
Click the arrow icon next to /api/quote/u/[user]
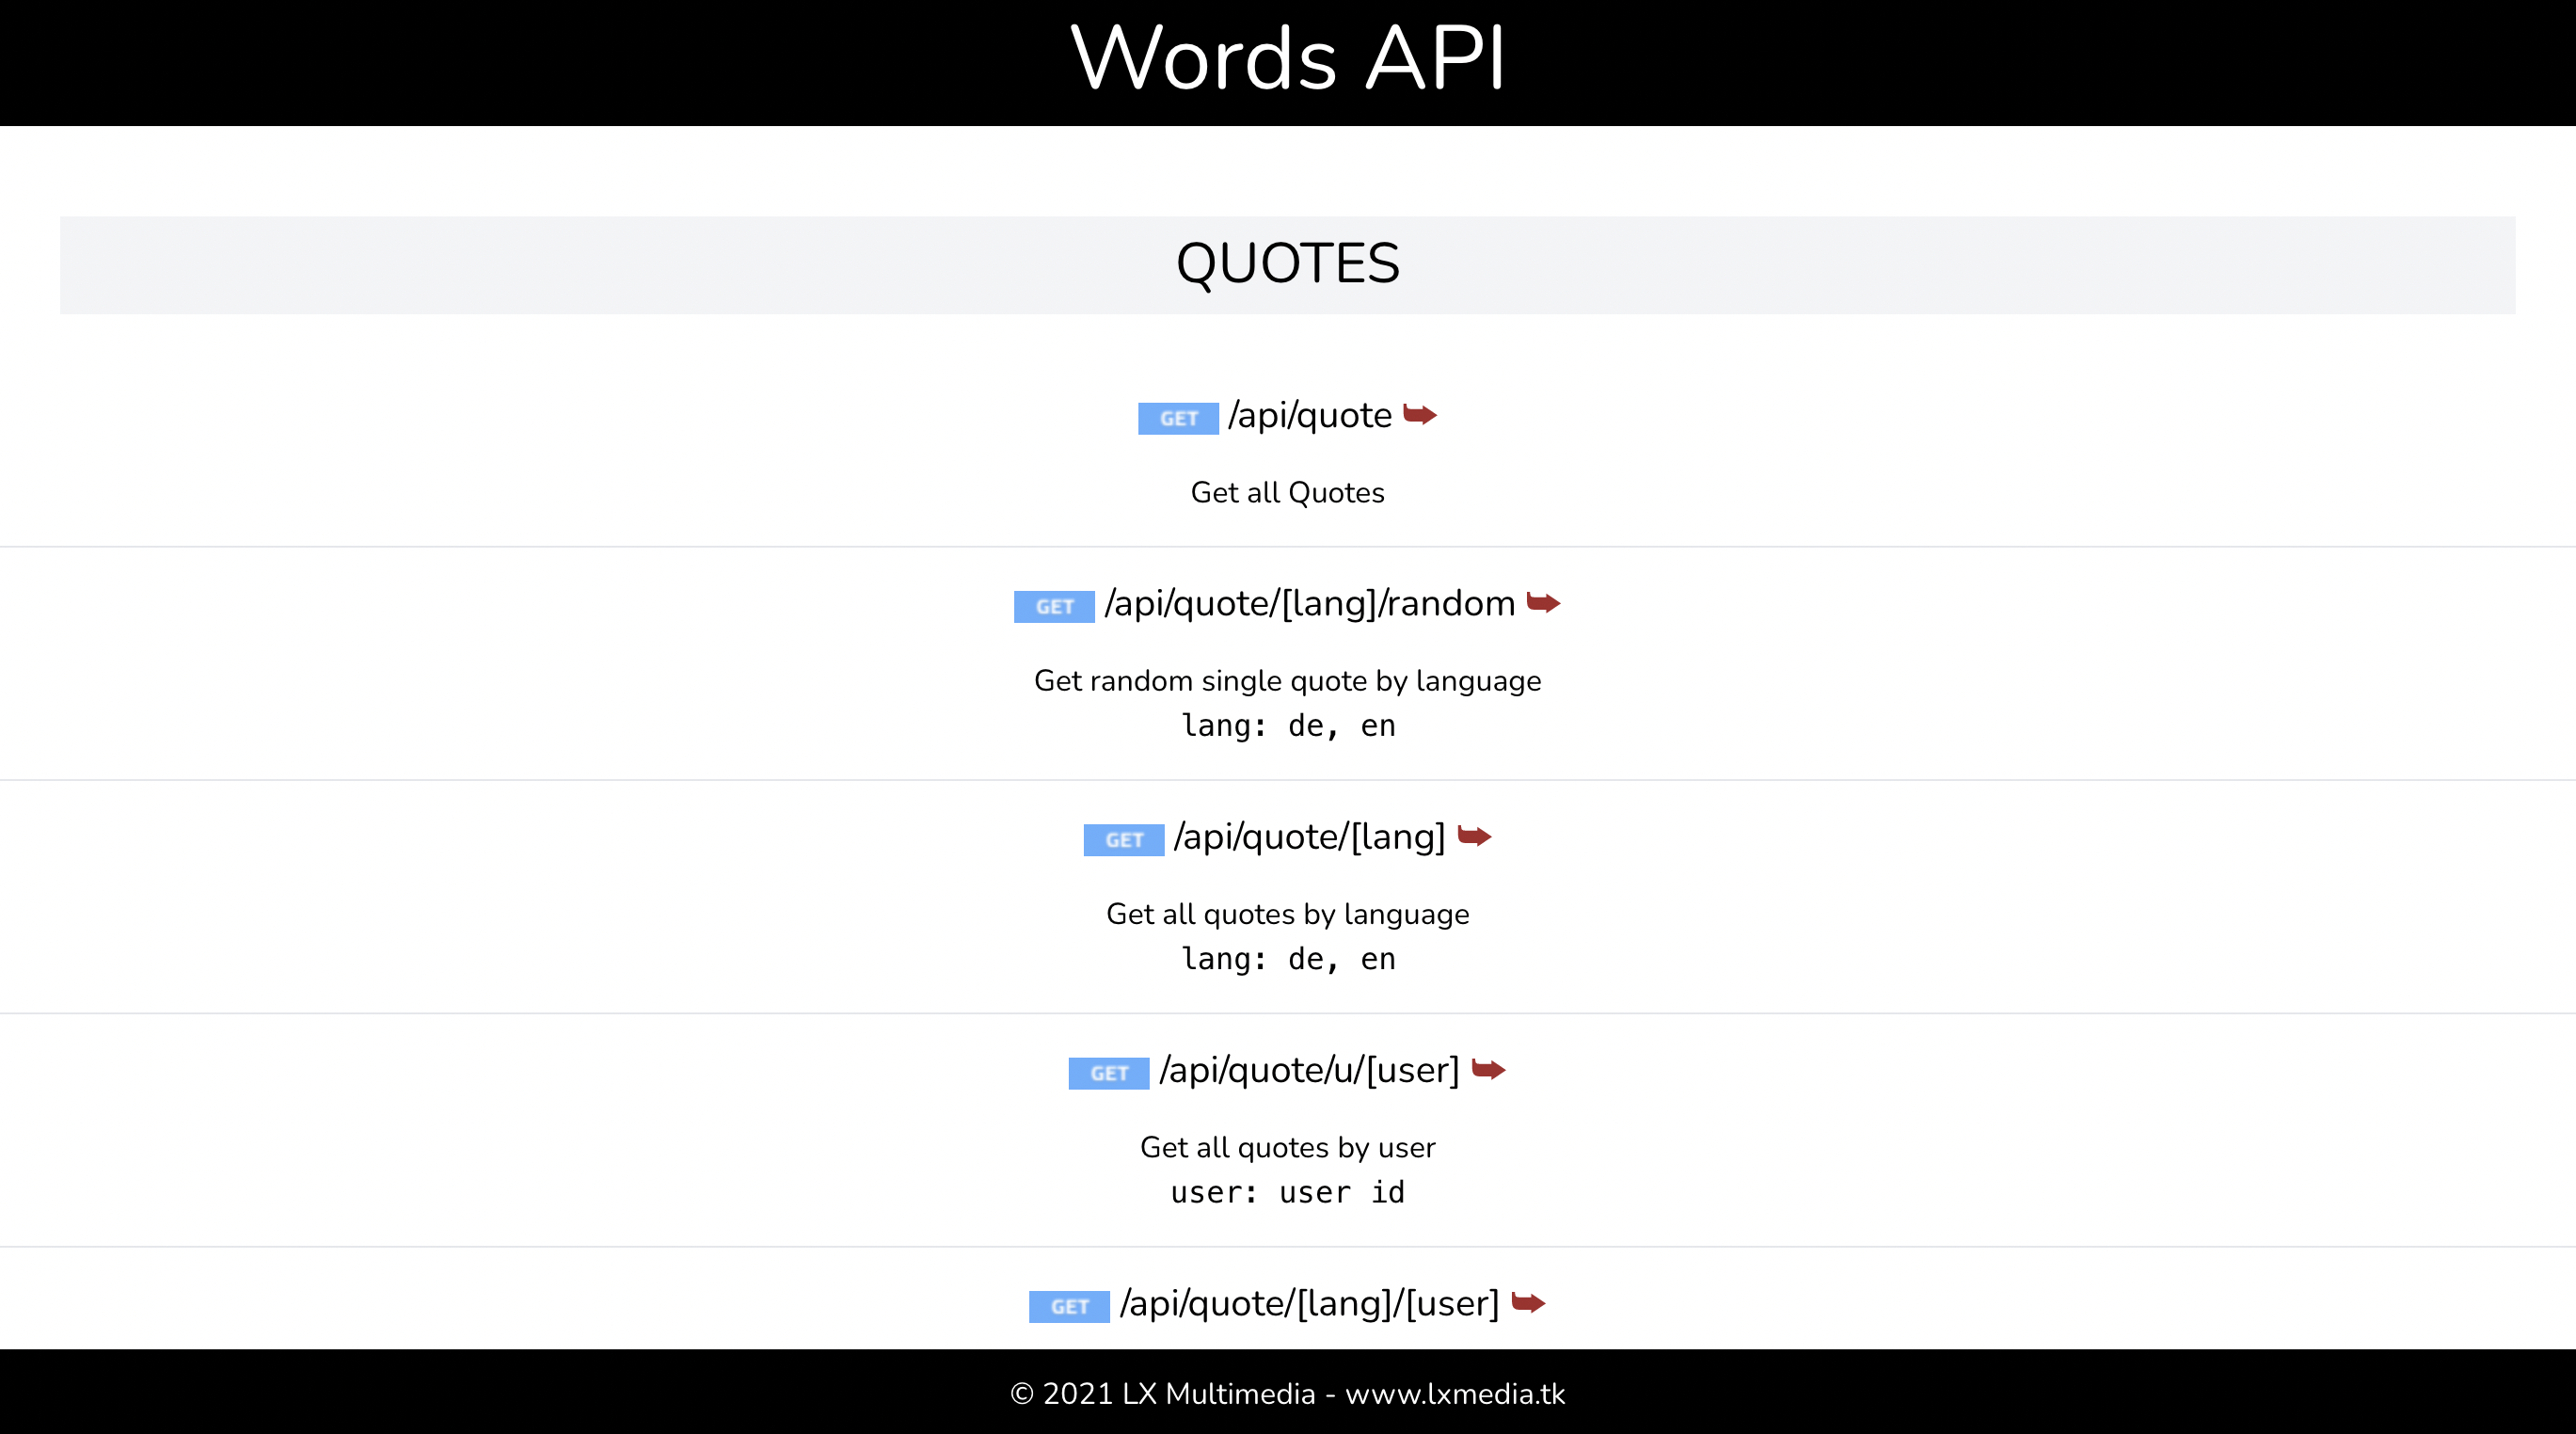click(1489, 1070)
